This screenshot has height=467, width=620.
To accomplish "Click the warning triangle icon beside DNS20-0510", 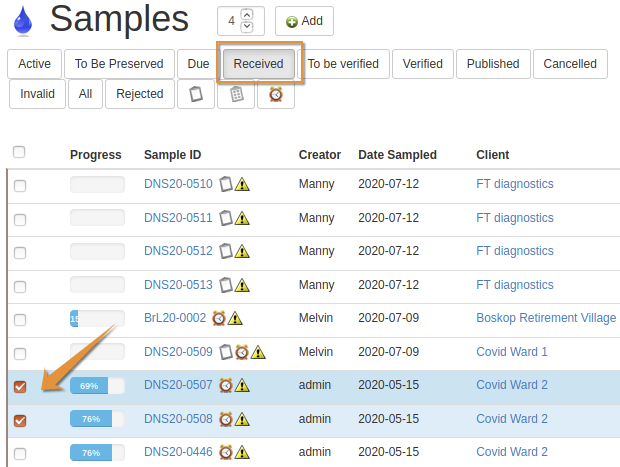I will coord(242,184).
